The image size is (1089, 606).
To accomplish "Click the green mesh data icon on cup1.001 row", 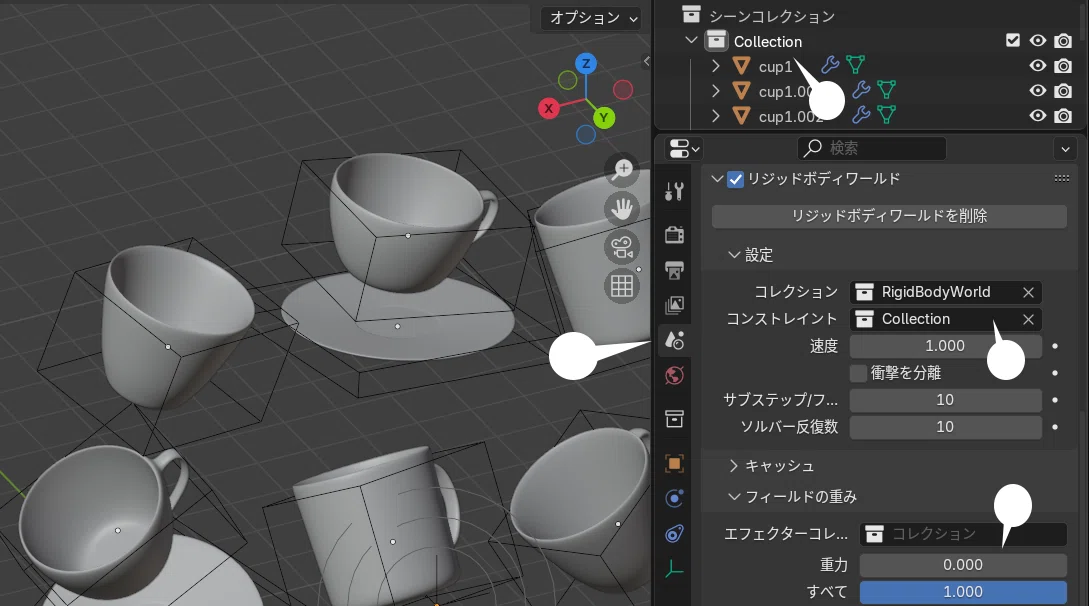I will click(886, 90).
